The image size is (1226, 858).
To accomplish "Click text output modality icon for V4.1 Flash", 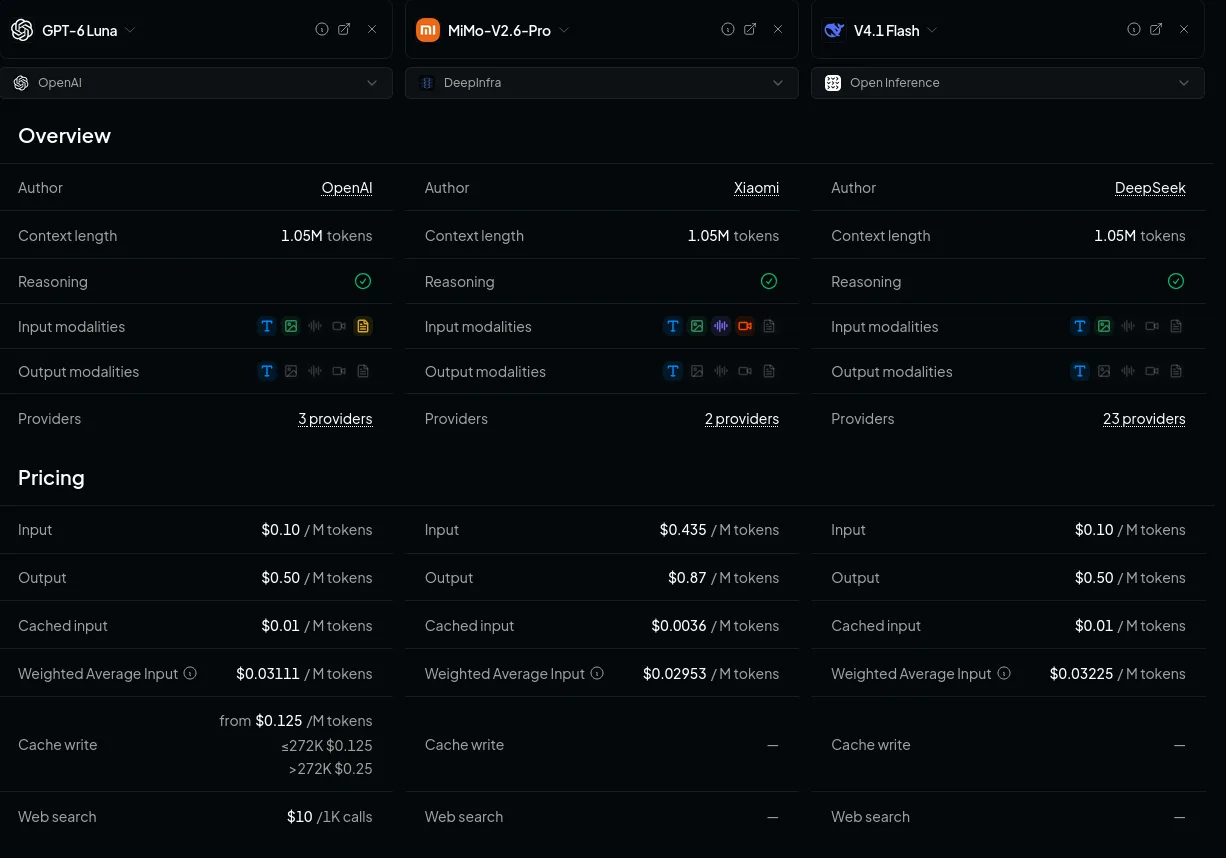I will [x=1080, y=371].
